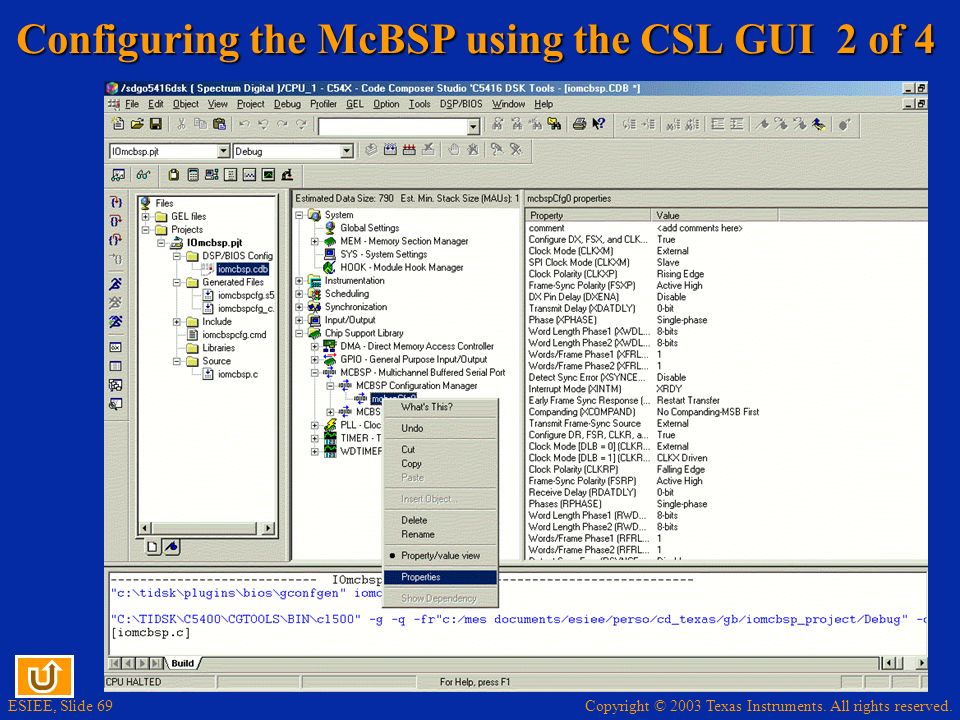The image size is (960, 720).
Task: Click the return arrow icon on slide
Action: [x=45, y=676]
